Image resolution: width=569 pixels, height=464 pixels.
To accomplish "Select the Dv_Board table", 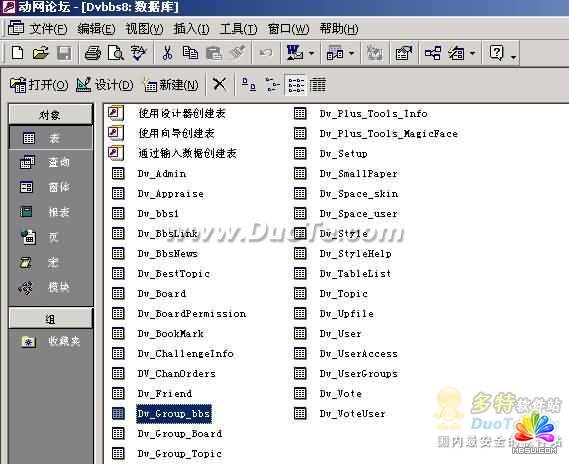I will [x=162, y=293].
